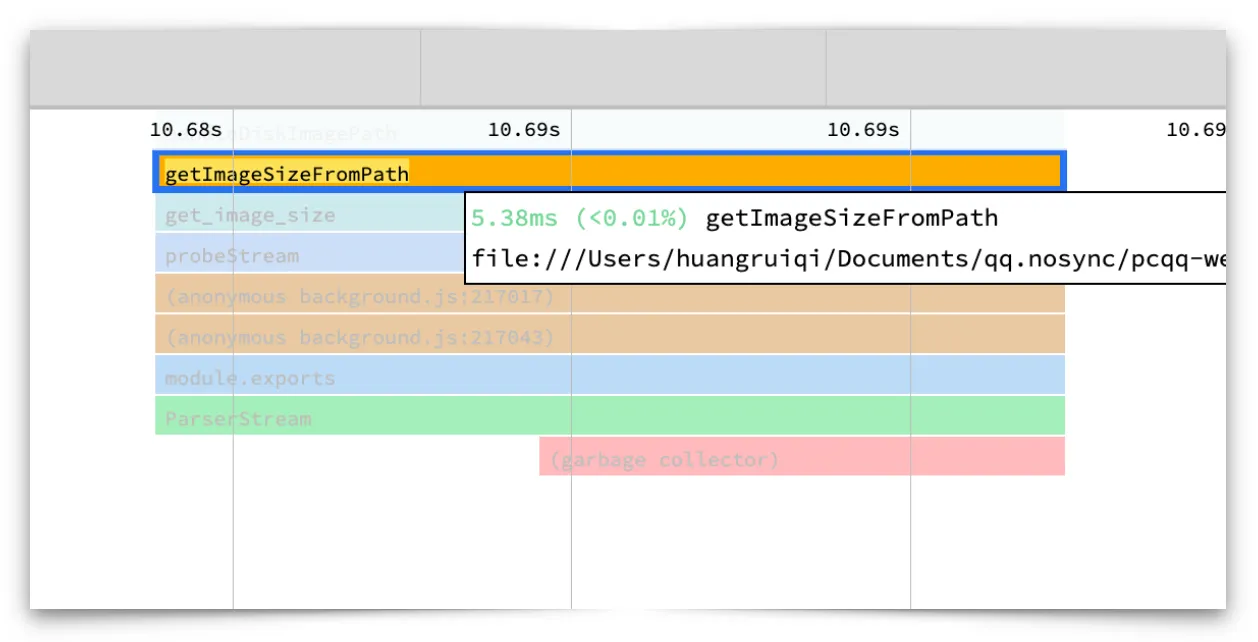
Task: Click getImageSizeFromPath name inside the tooltip
Action: (x=852, y=218)
